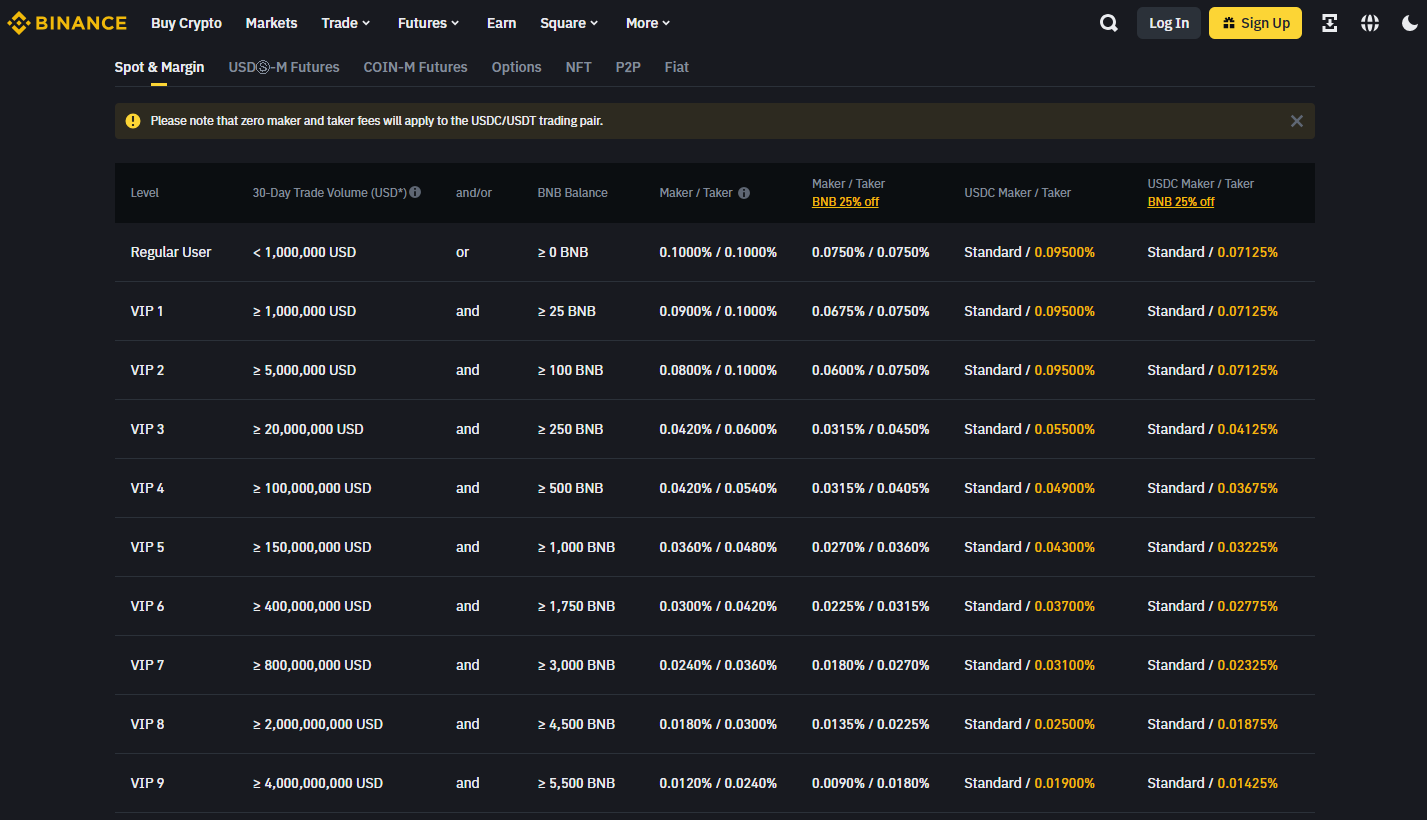Click the '≥ 400,000,000 USD' volume cell
The height and width of the screenshot is (820, 1427).
(x=312, y=606)
